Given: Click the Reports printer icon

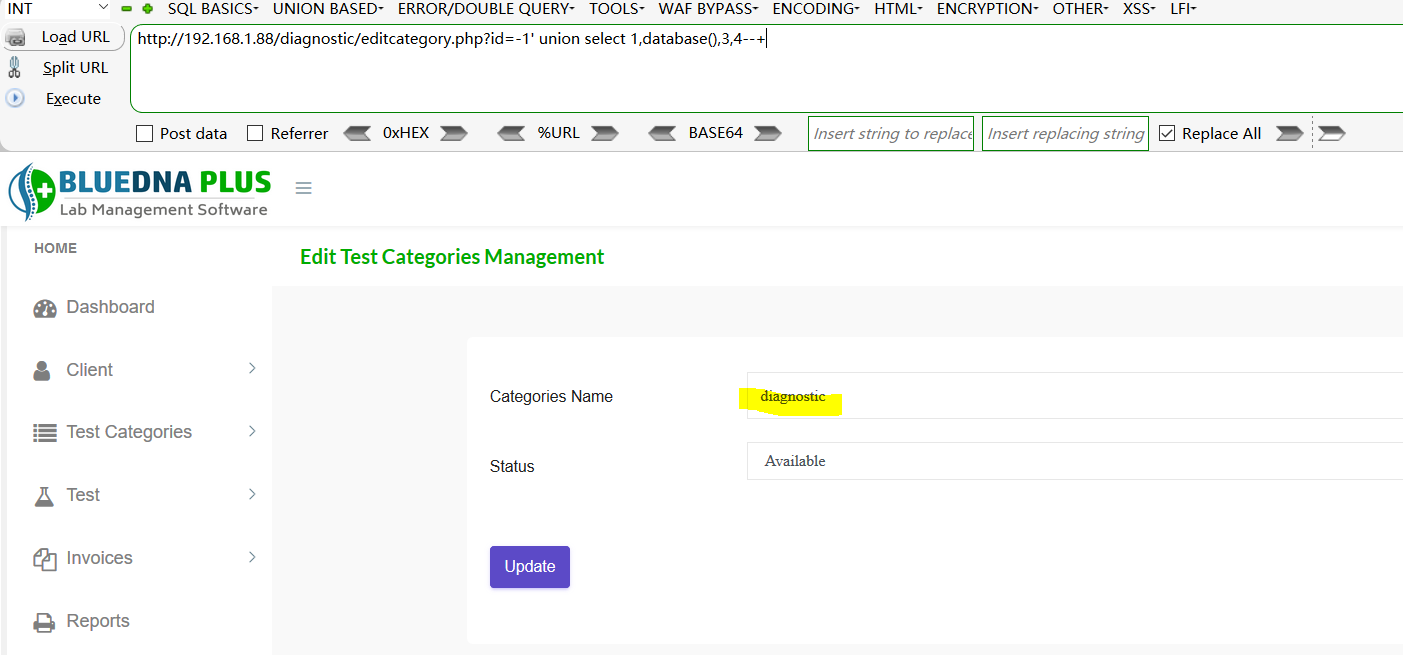Looking at the screenshot, I should [x=45, y=622].
